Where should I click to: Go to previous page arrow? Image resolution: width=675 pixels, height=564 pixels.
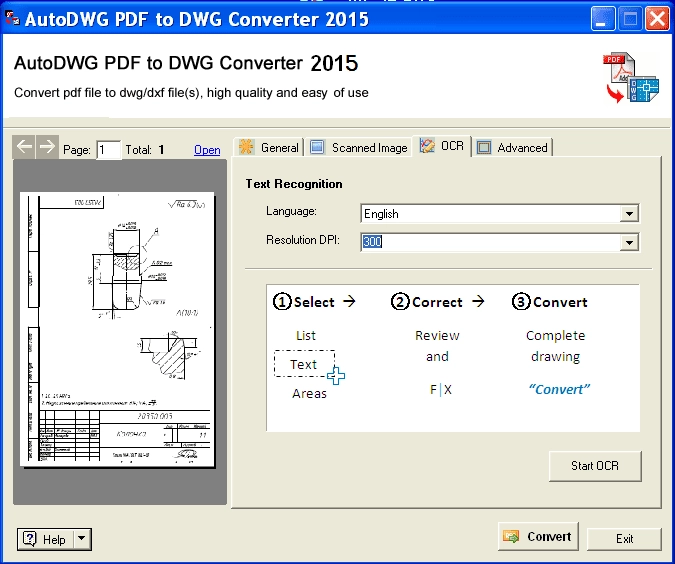[x=24, y=147]
